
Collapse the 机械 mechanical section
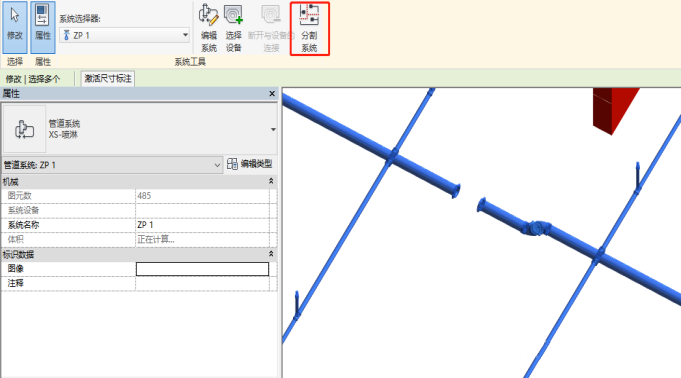271,181
